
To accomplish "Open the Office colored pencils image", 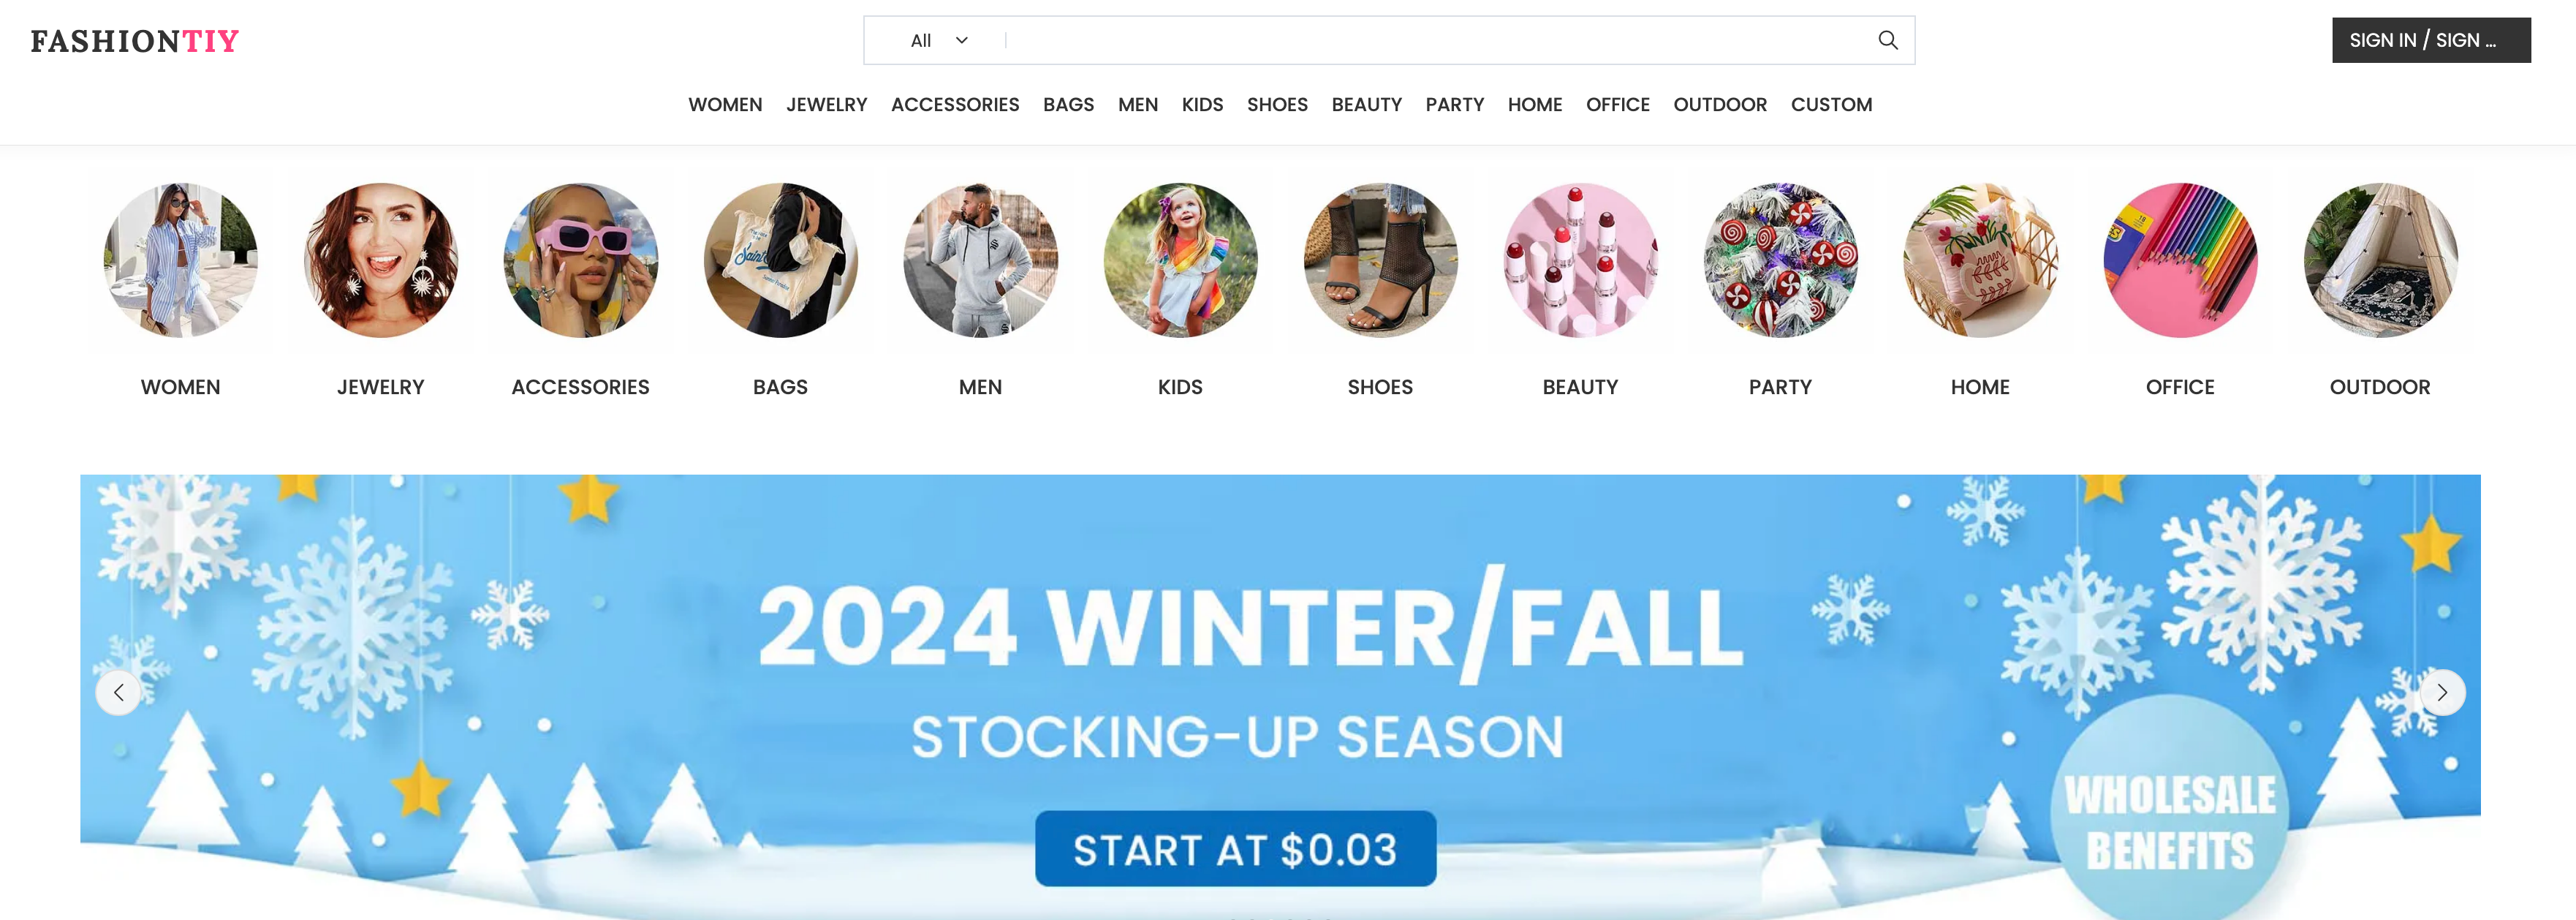I will pyautogui.click(x=2180, y=260).
